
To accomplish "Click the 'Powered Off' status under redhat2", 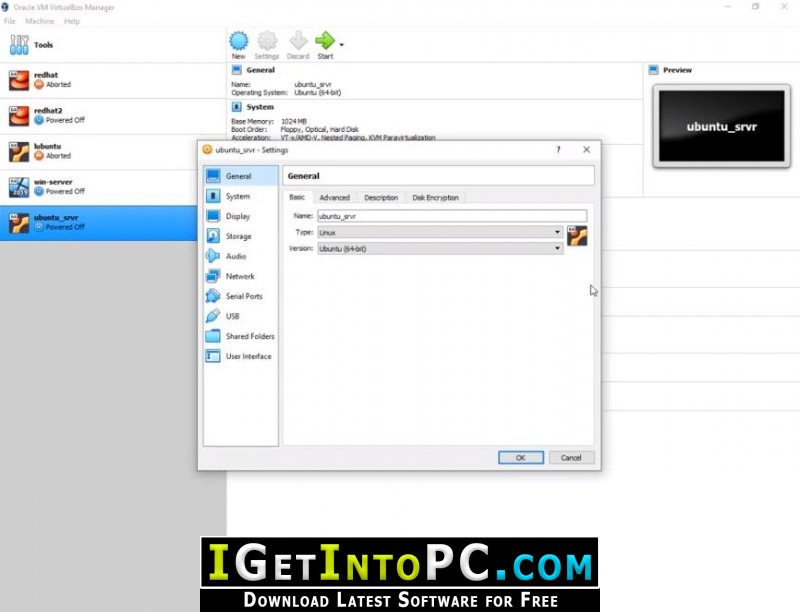I will tap(65, 120).
